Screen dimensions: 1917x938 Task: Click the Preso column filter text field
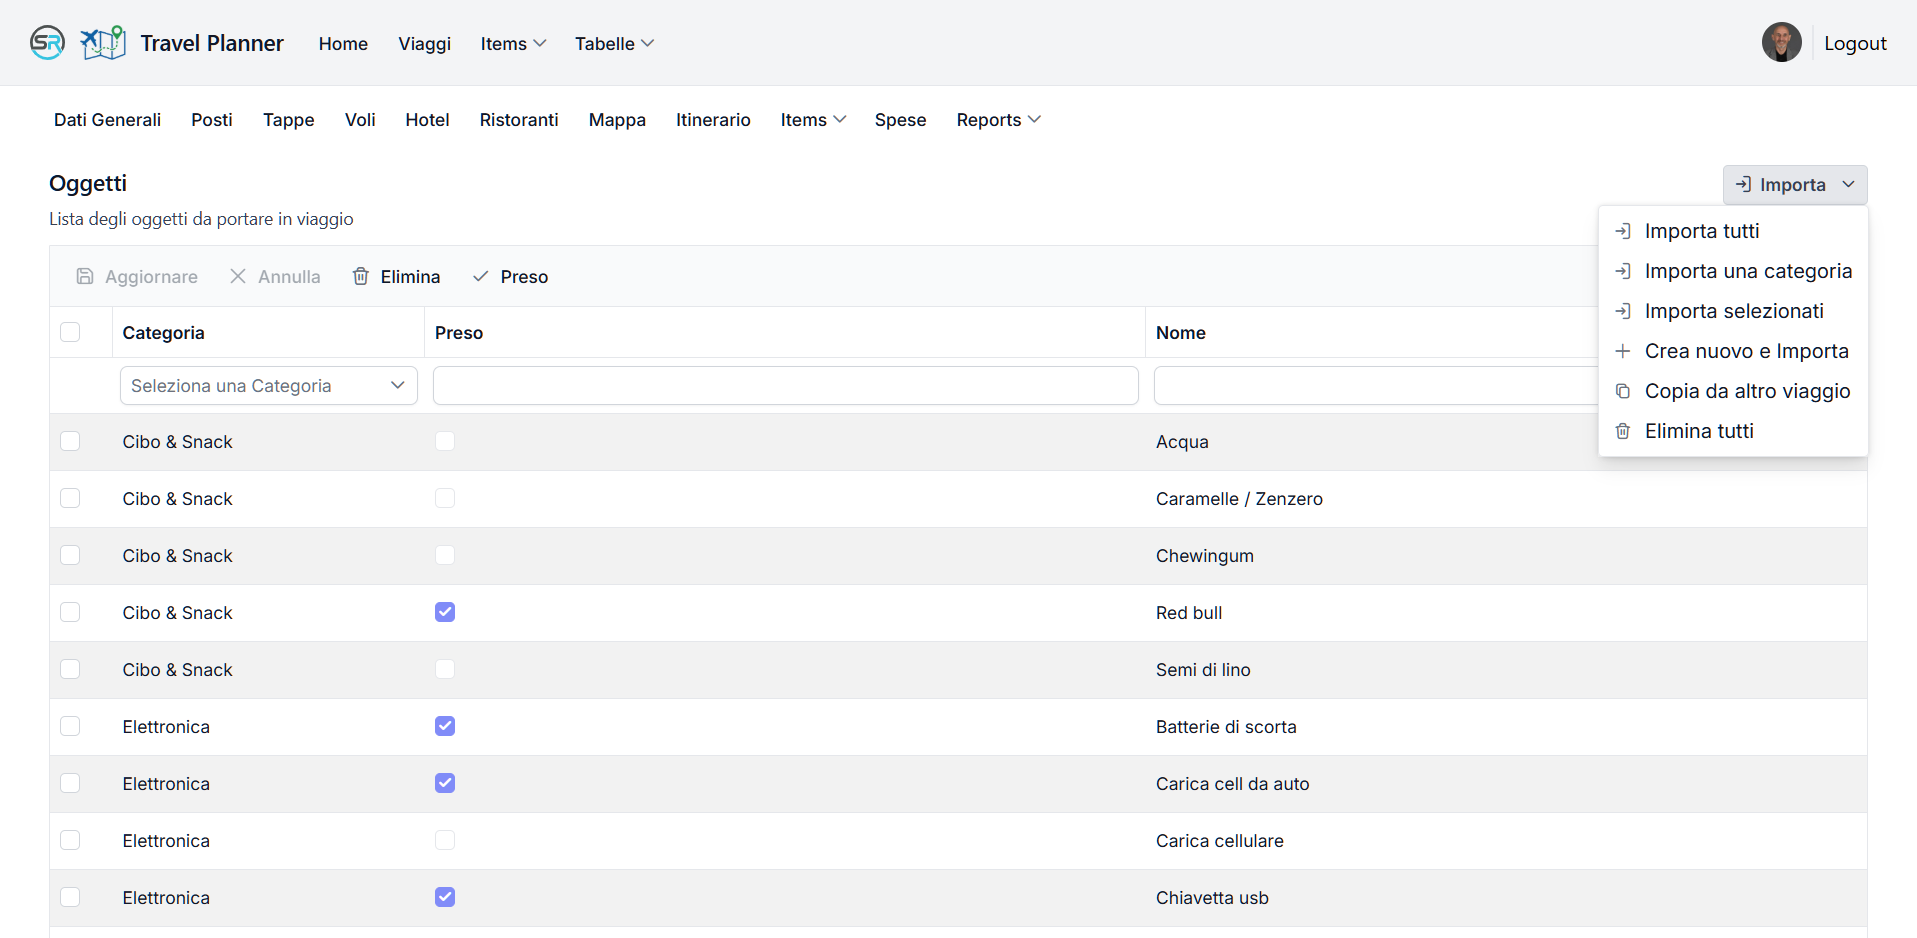click(785, 386)
